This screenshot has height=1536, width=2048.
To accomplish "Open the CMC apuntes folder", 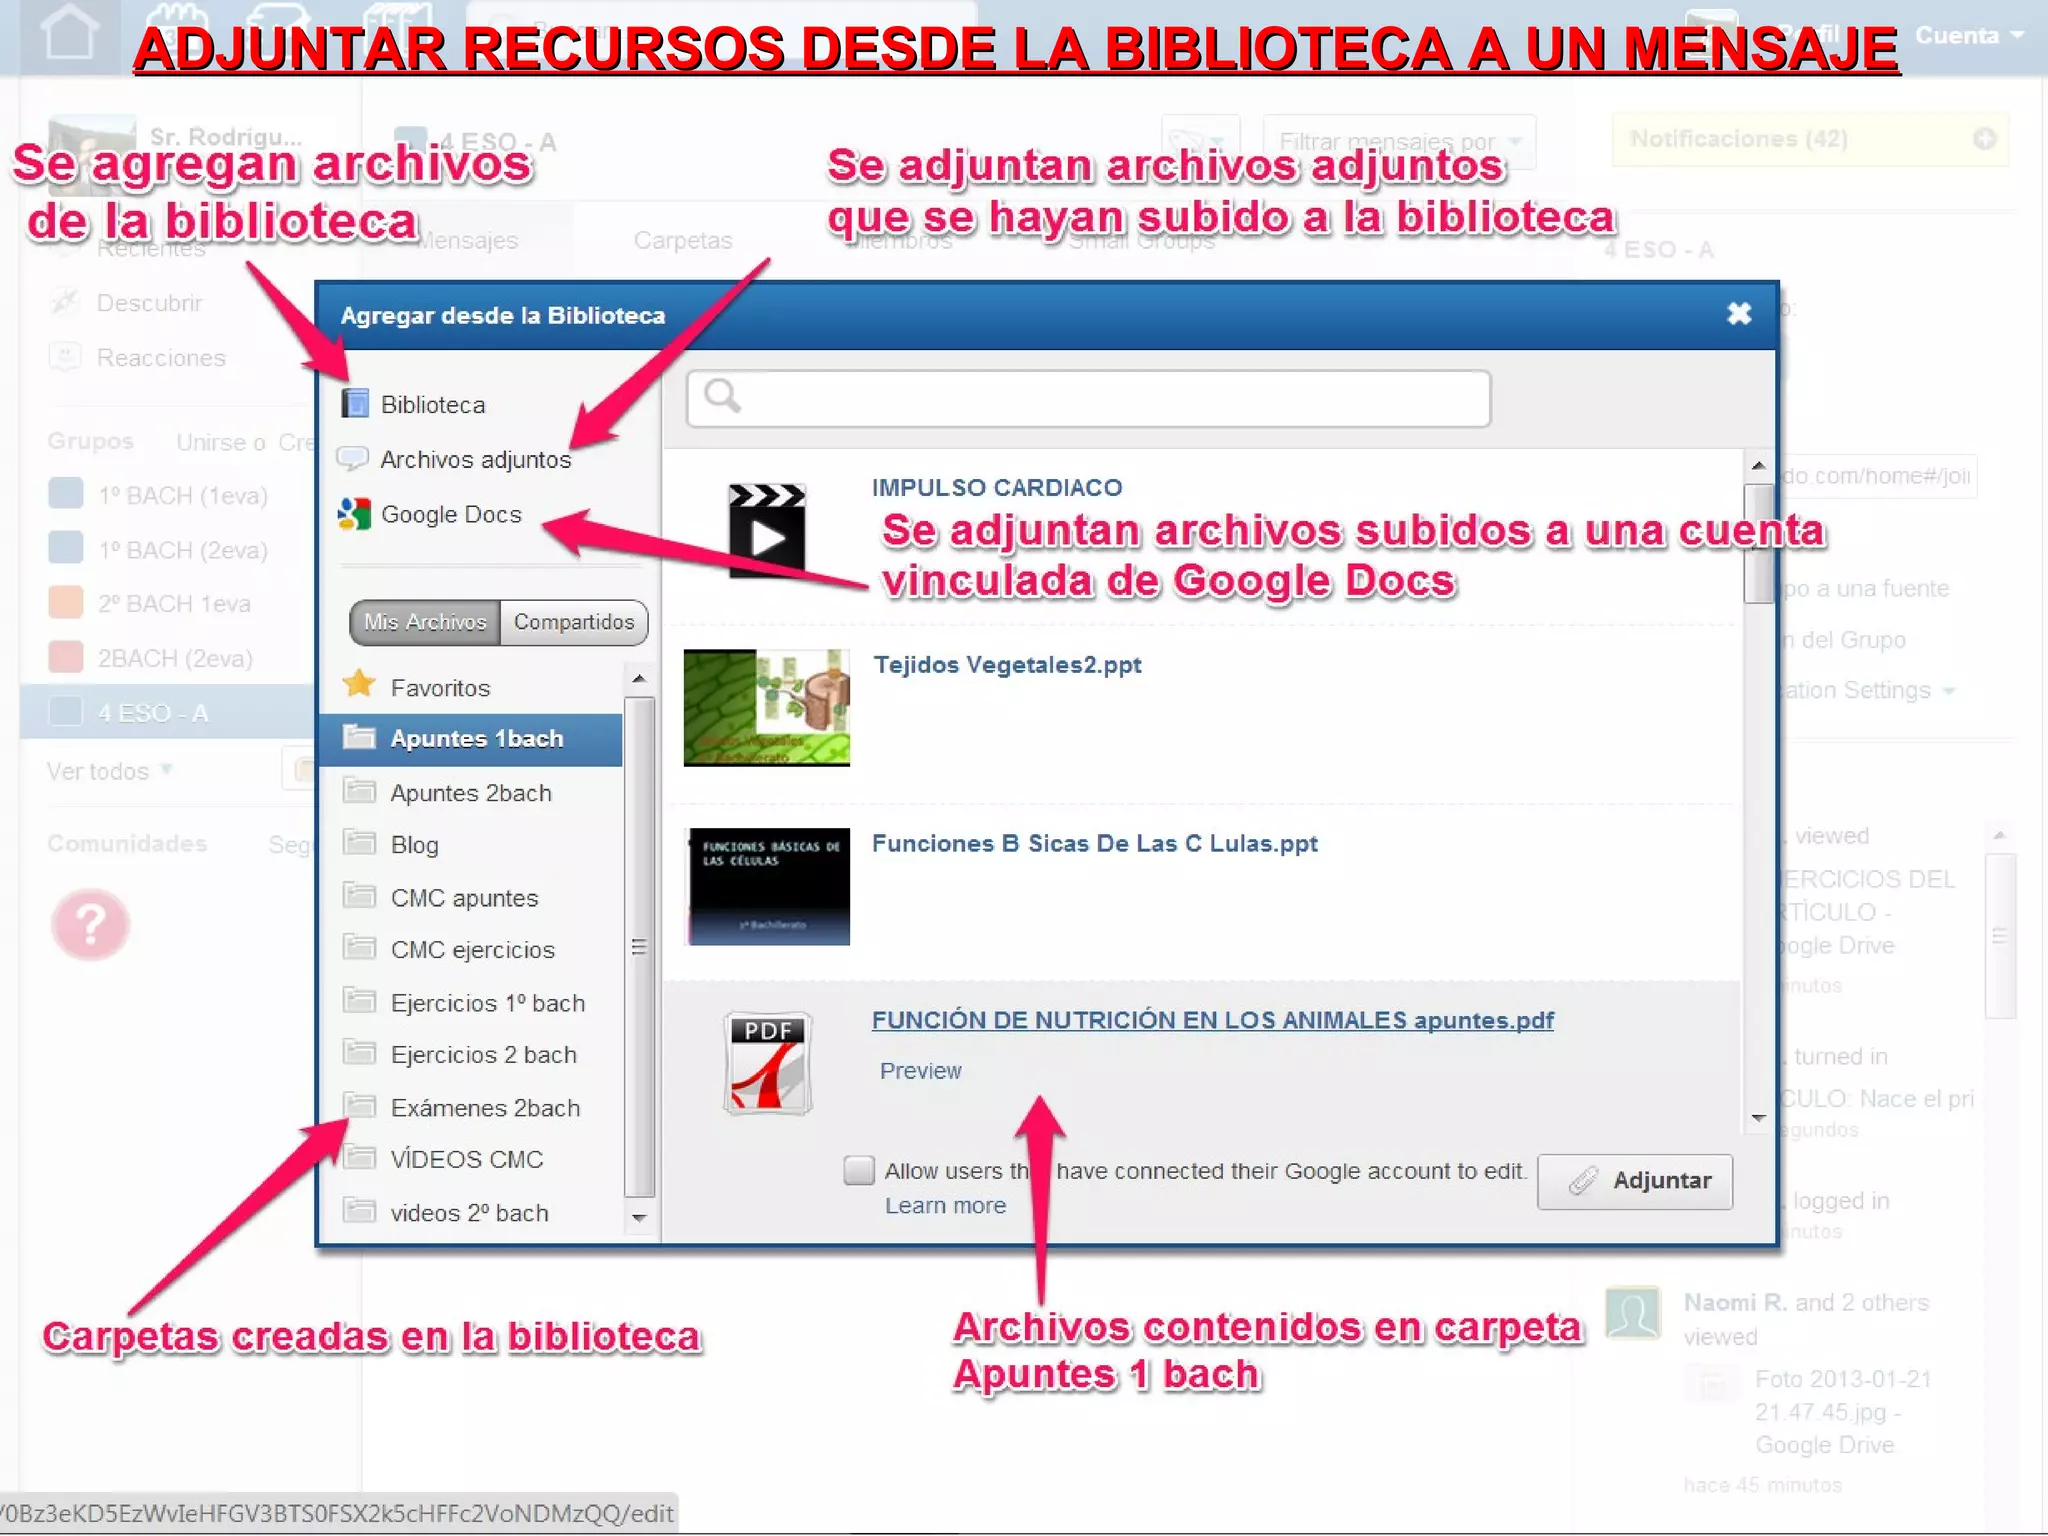I will [x=440, y=897].
